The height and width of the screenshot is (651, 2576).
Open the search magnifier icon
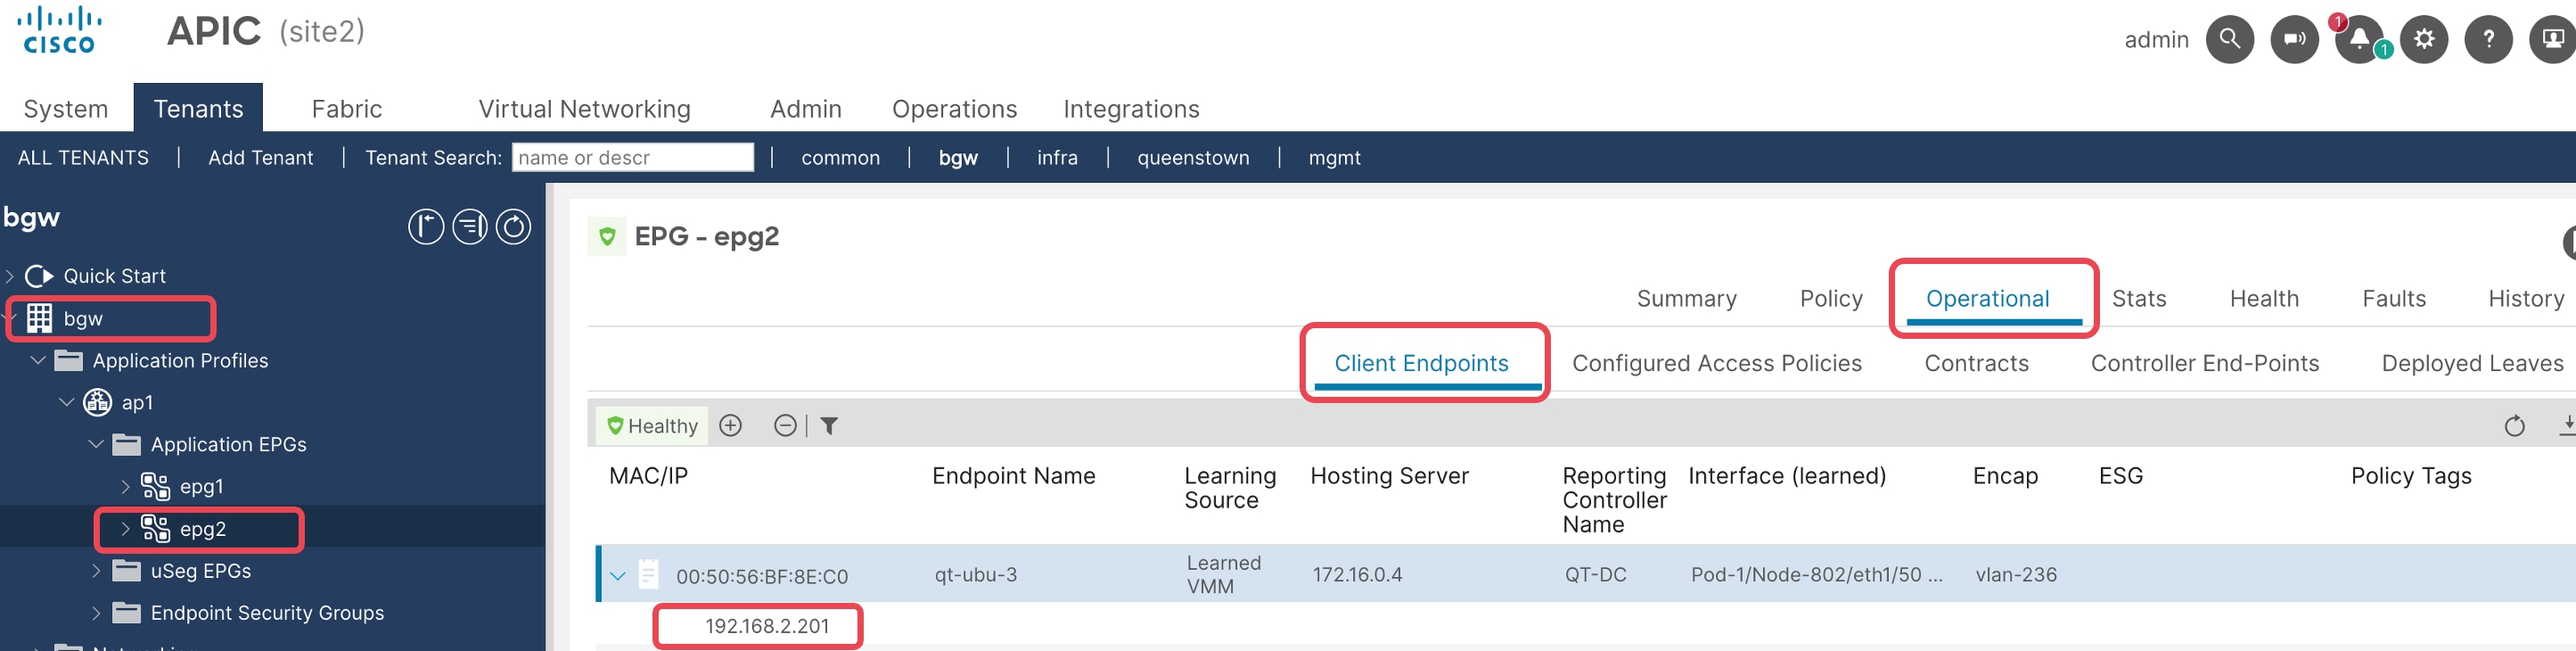(x=2229, y=39)
